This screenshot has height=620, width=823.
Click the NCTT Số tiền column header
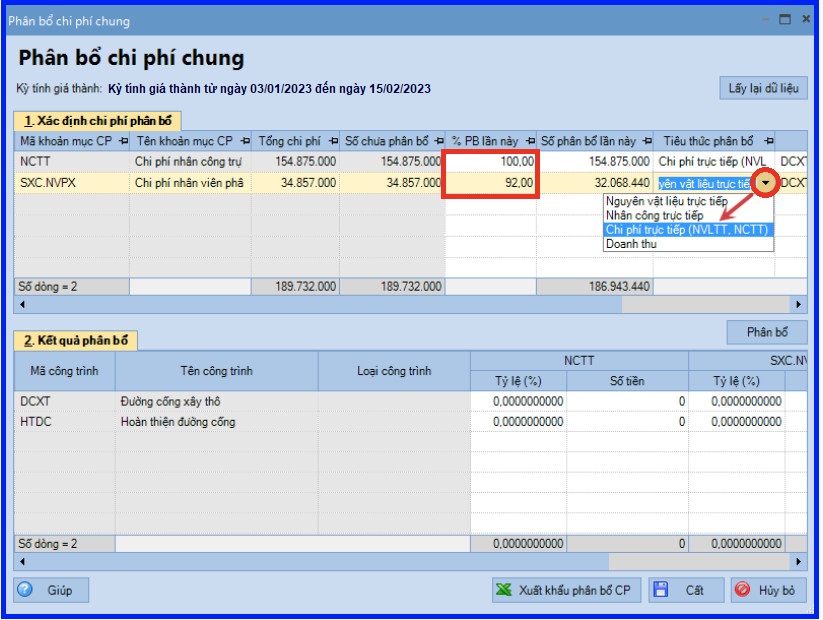(627, 381)
